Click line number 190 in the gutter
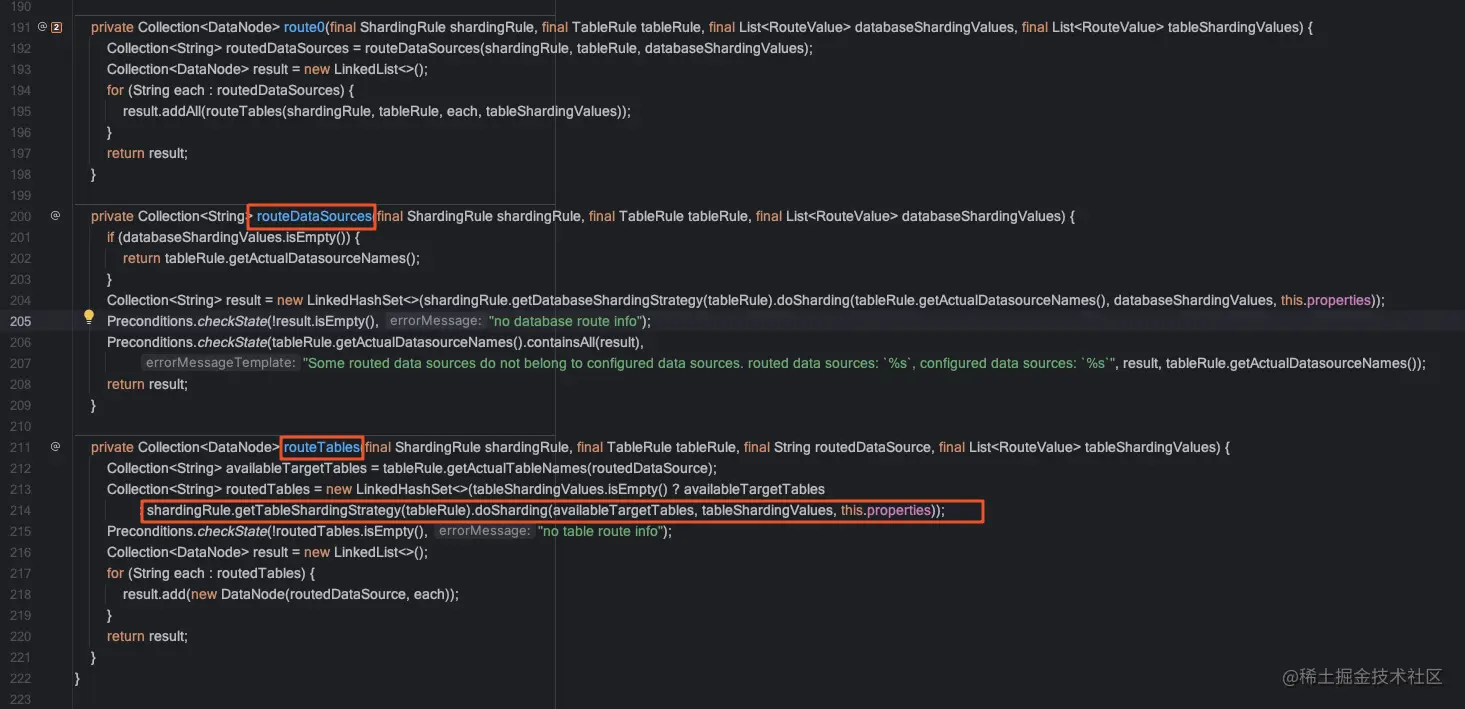The height and width of the screenshot is (709, 1465). (20, 6)
